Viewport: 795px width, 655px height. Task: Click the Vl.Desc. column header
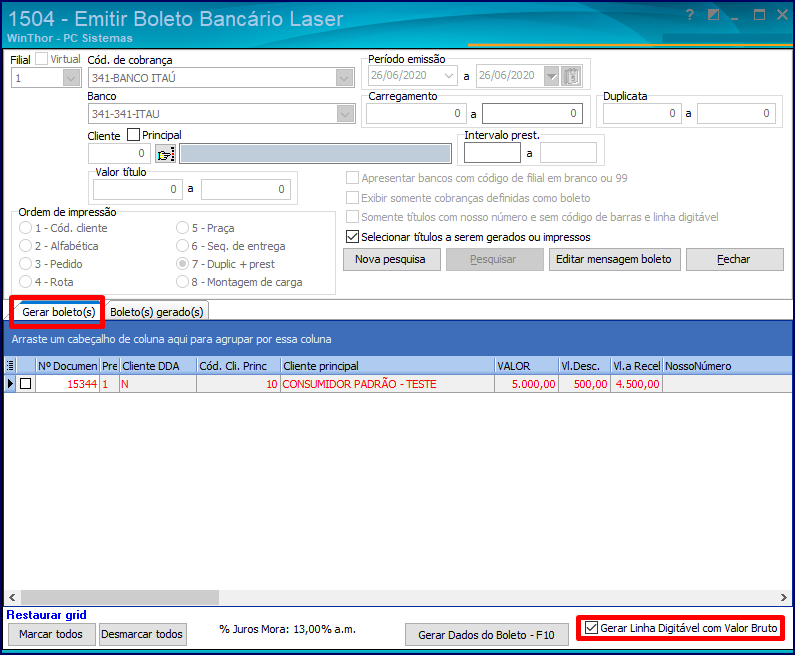pos(585,366)
